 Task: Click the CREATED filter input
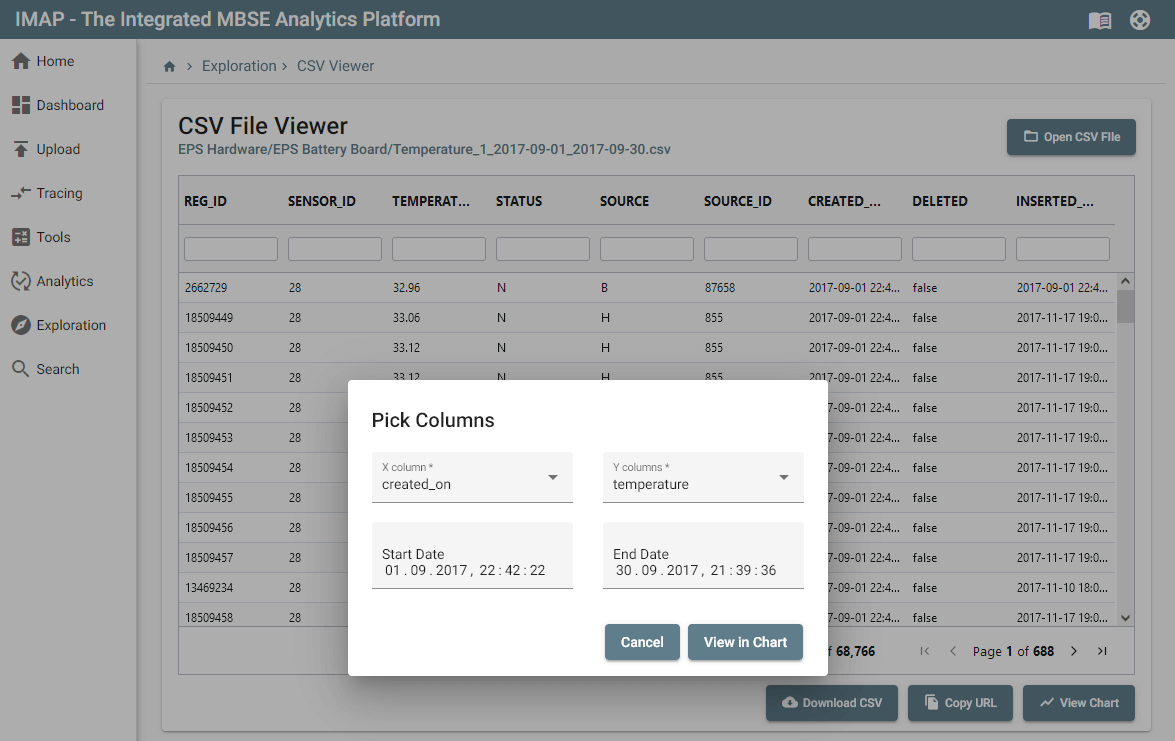(855, 249)
